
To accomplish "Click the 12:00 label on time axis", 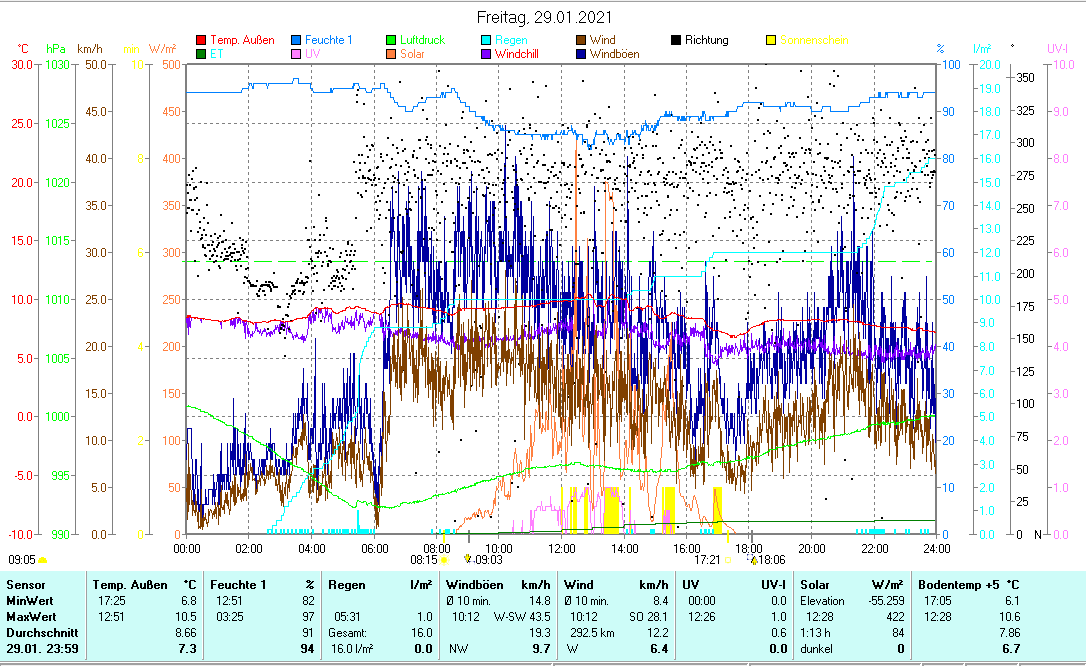I will pyautogui.click(x=562, y=548).
